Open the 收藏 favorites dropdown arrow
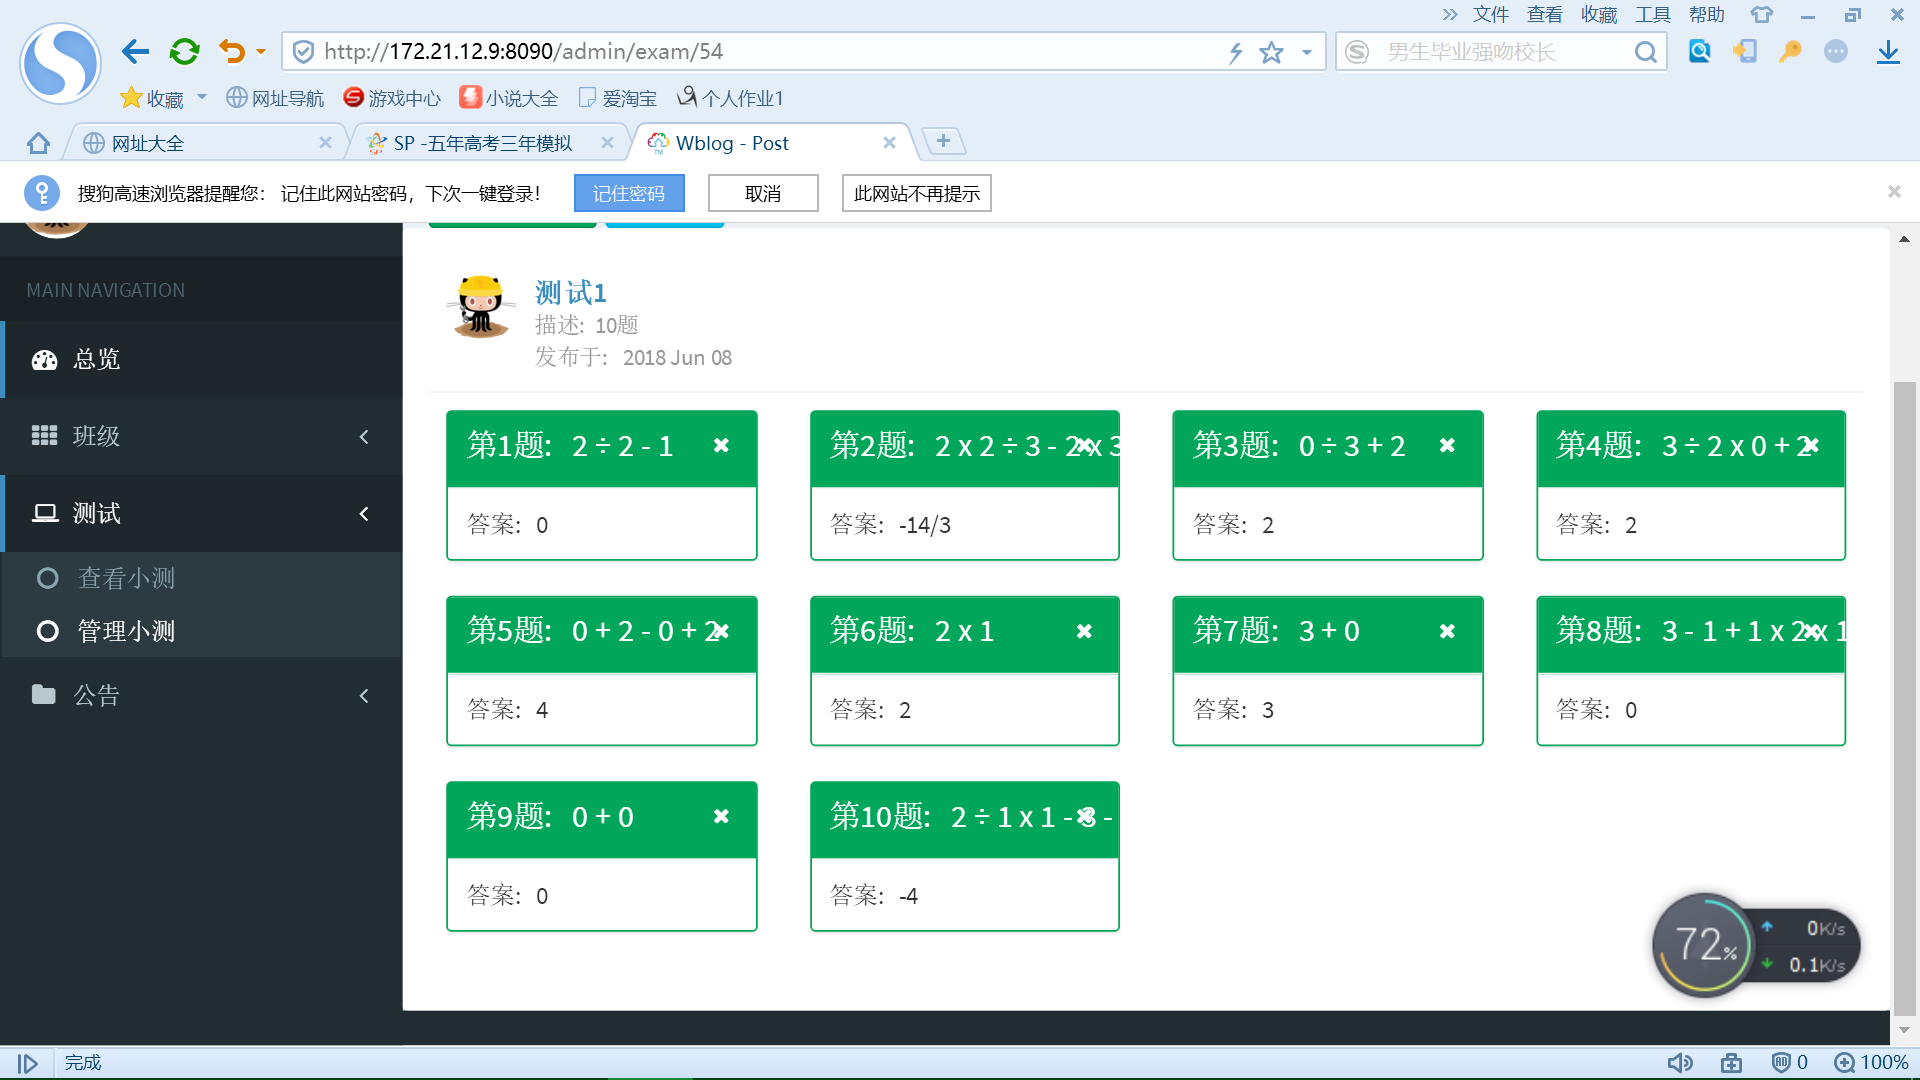 pyautogui.click(x=202, y=98)
